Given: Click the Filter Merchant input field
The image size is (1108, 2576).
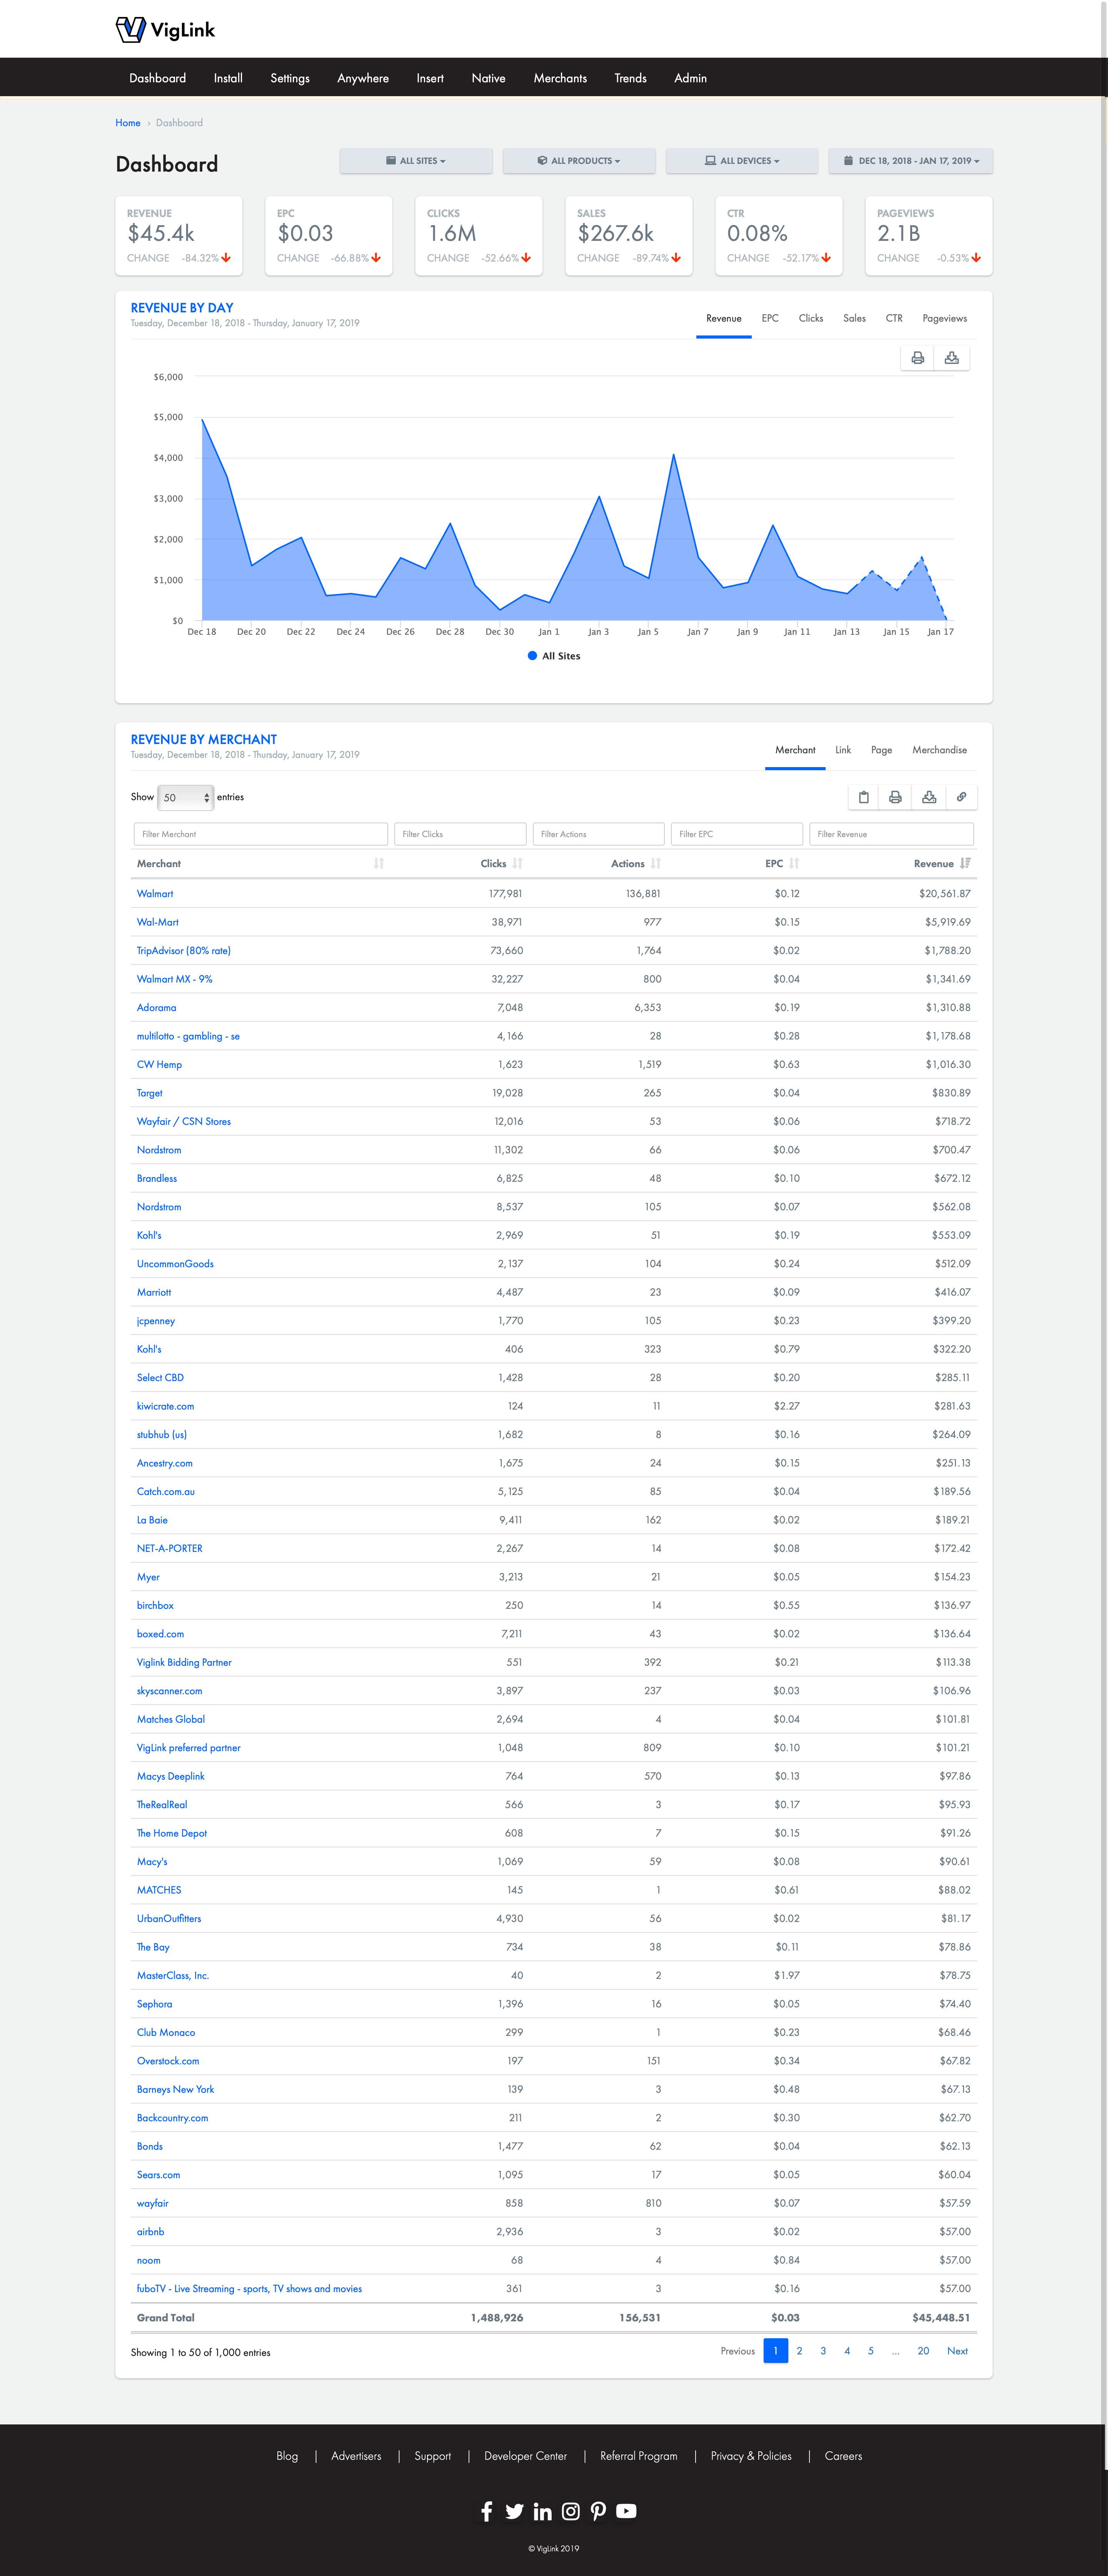Looking at the screenshot, I should pyautogui.click(x=260, y=834).
